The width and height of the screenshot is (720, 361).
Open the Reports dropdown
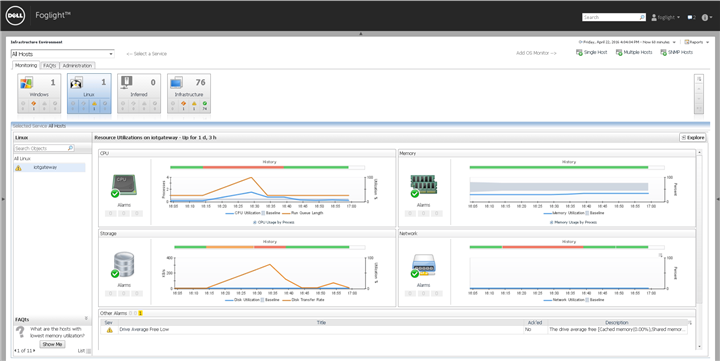pyautogui.click(x=696, y=42)
